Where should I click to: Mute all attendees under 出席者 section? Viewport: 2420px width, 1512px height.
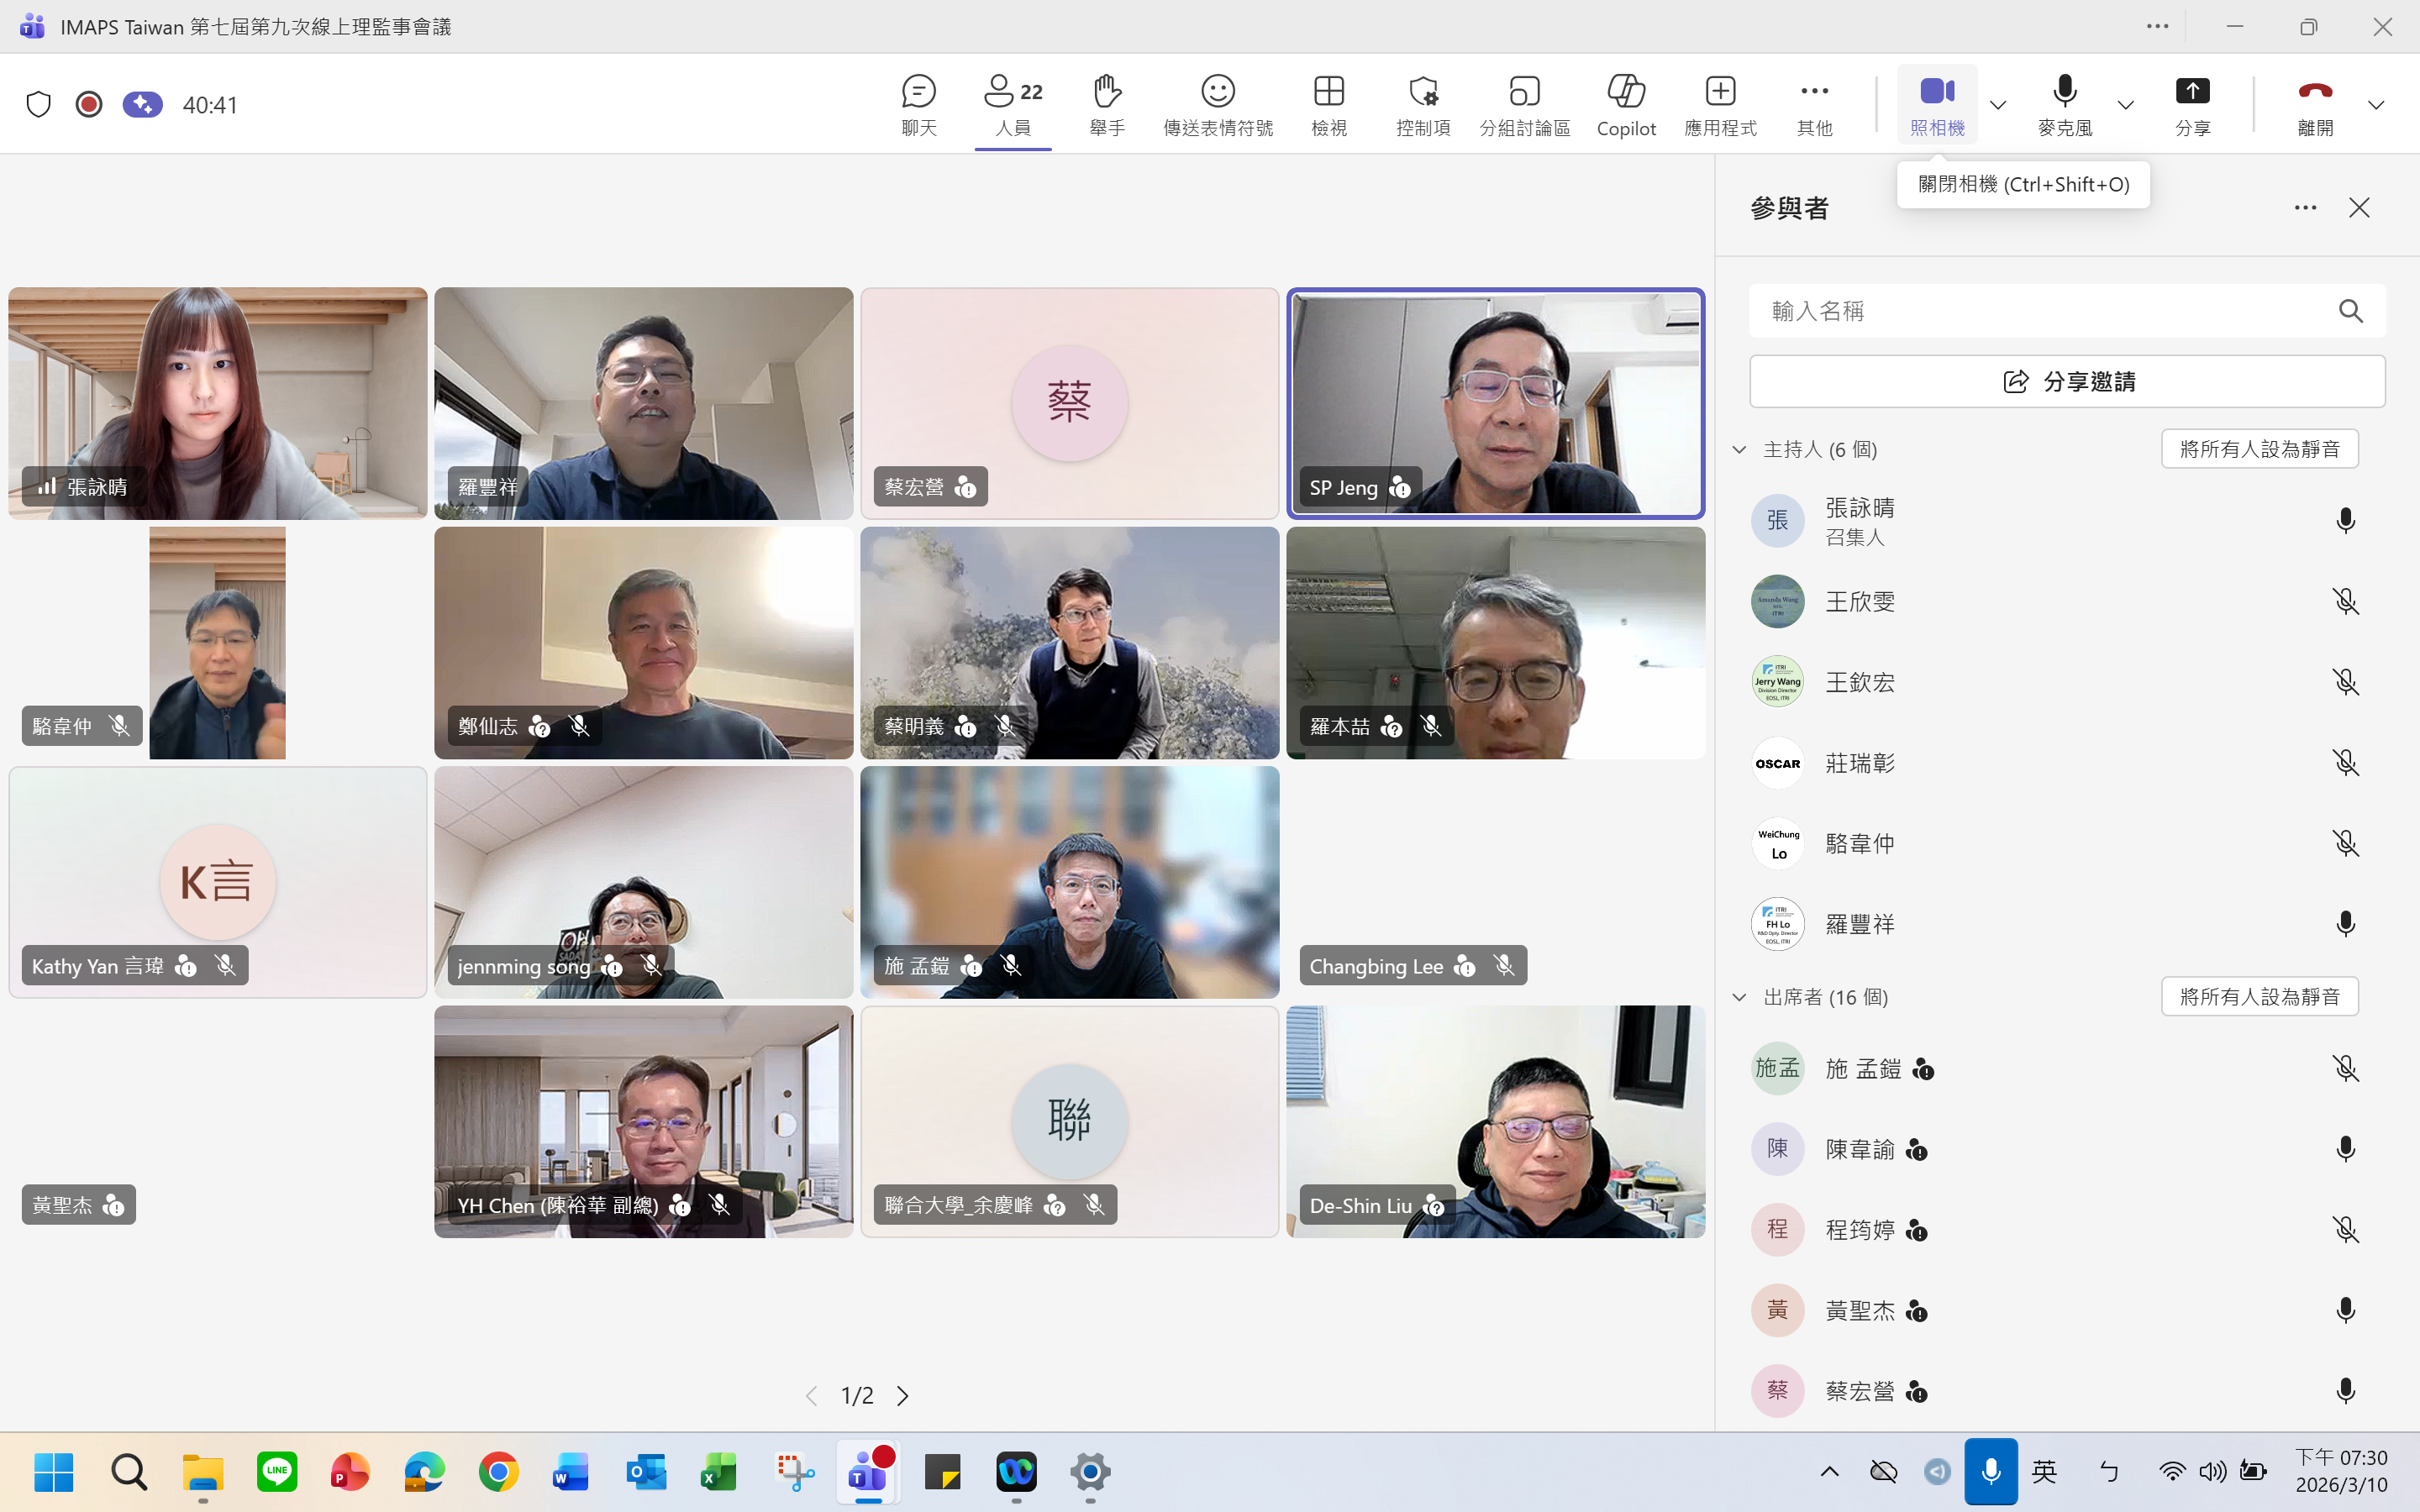(x=2259, y=996)
